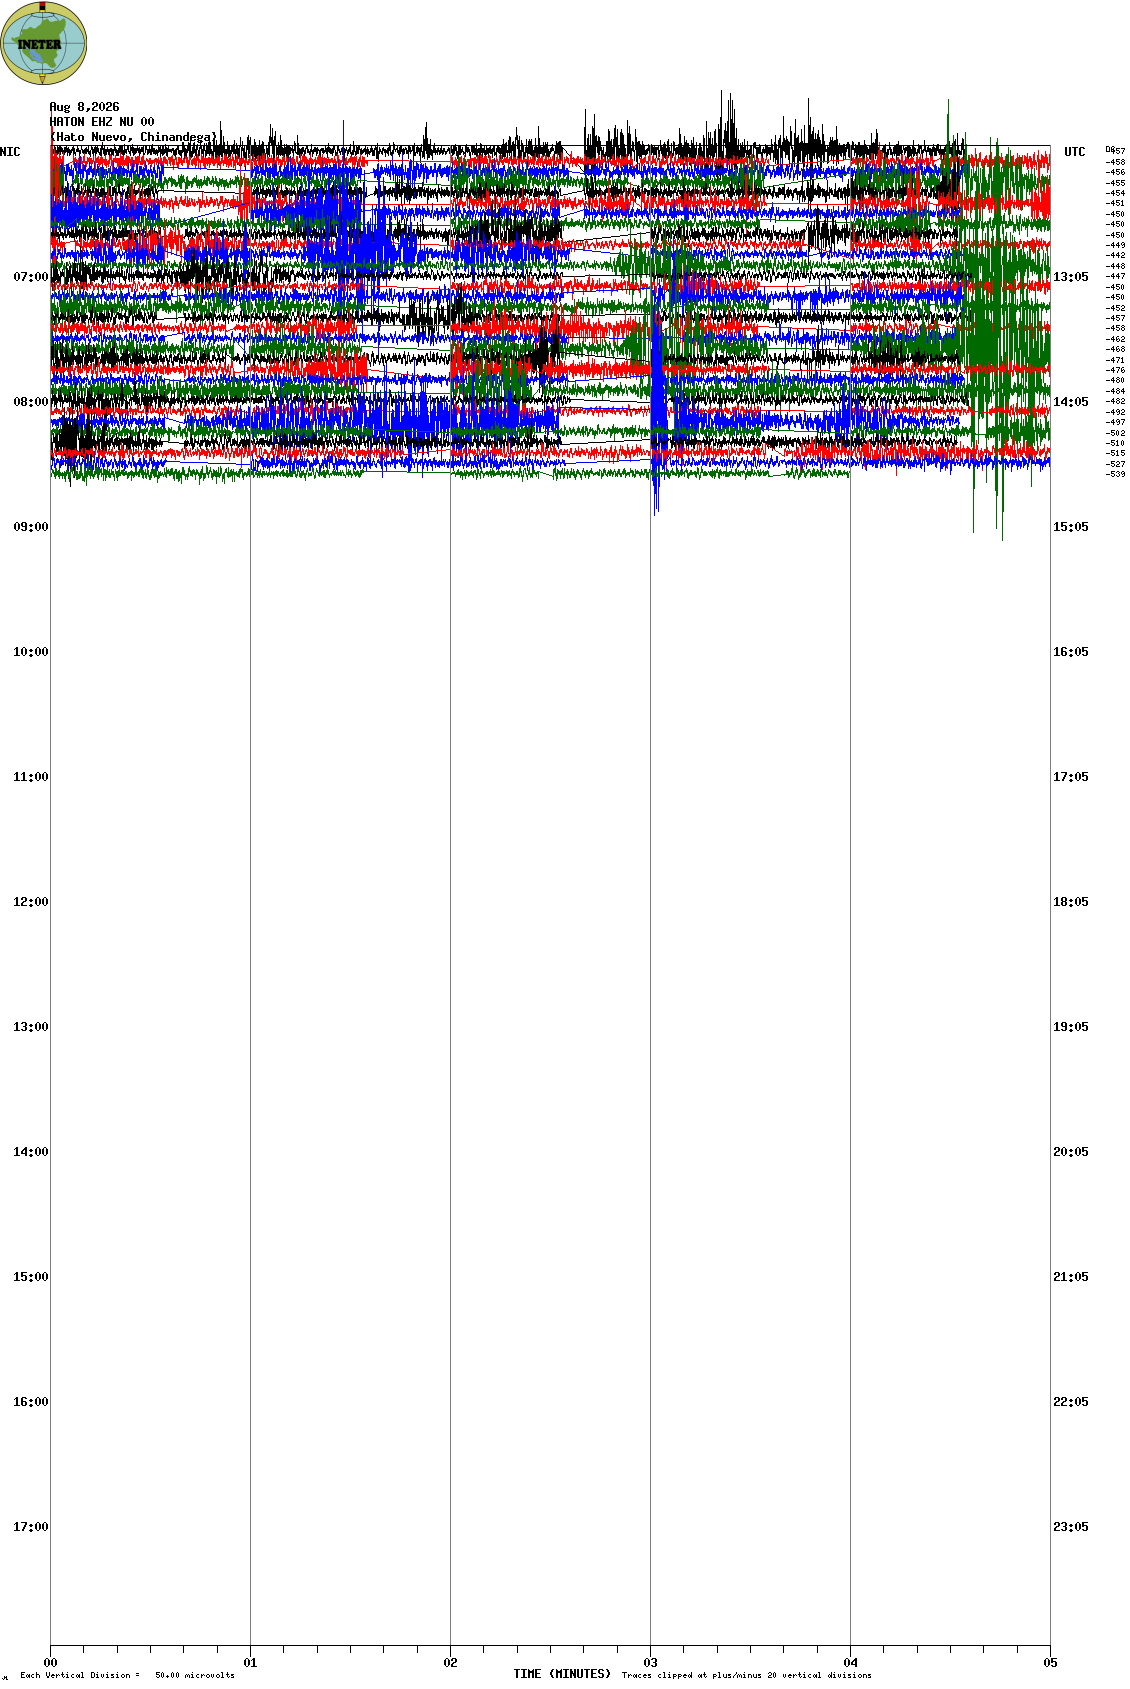Image resolution: width=1130 pixels, height=1689 pixels.
Task: Click the 17:00 local time label
Action: tap(30, 1527)
